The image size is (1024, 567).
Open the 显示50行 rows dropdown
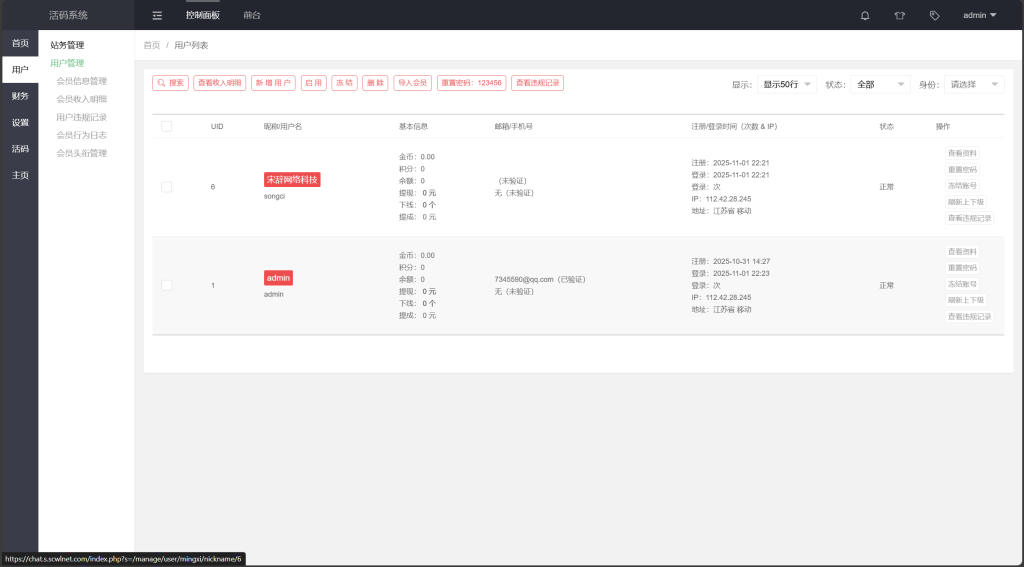(x=787, y=84)
